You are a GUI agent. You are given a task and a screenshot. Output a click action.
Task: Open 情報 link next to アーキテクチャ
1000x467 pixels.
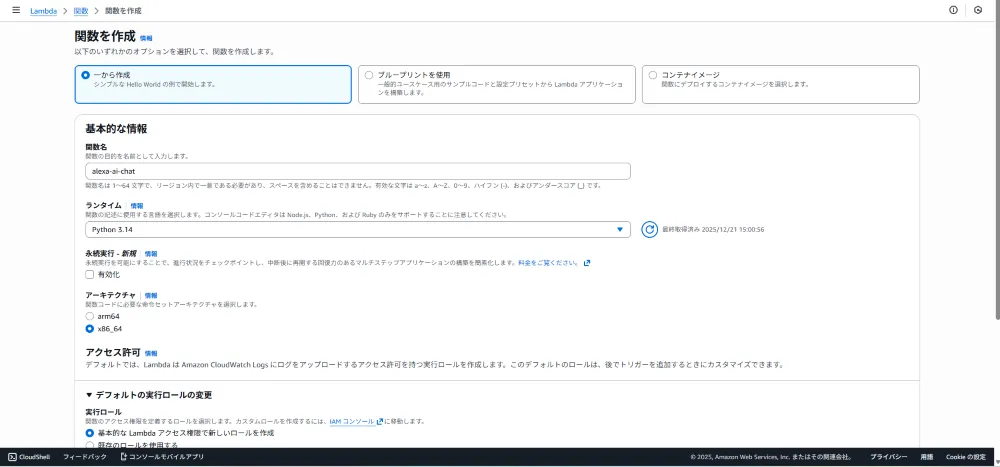[x=151, y=295]
